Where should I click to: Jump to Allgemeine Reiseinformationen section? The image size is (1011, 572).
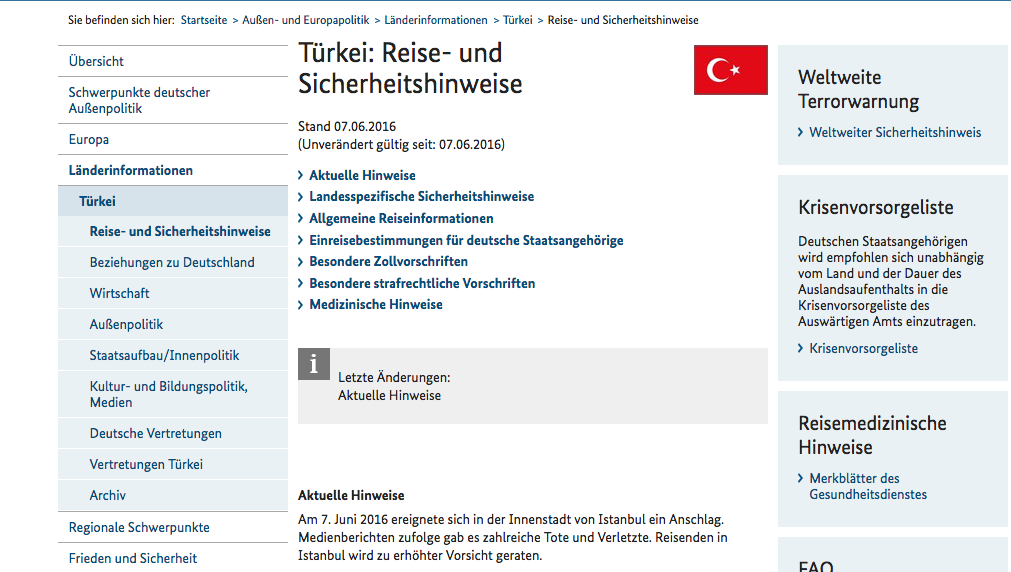coord(401,219)
